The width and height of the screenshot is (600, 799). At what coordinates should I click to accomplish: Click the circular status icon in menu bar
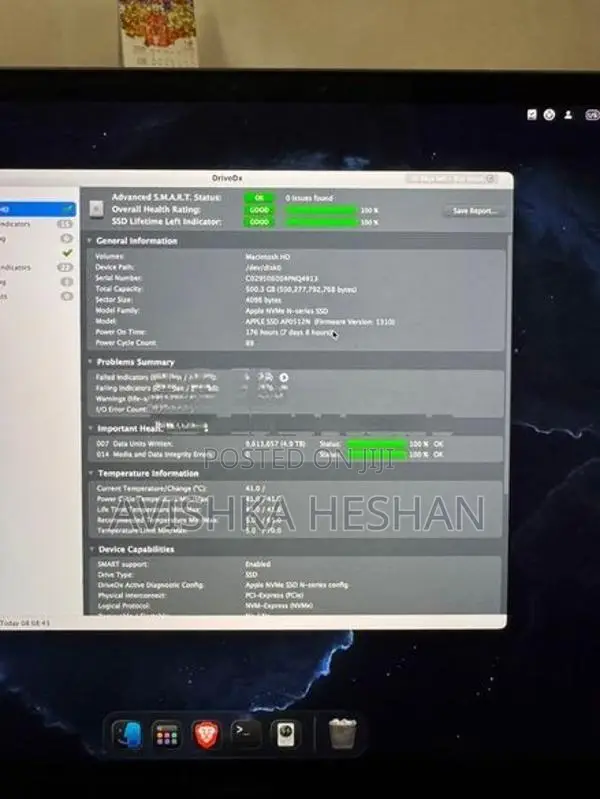549,115
